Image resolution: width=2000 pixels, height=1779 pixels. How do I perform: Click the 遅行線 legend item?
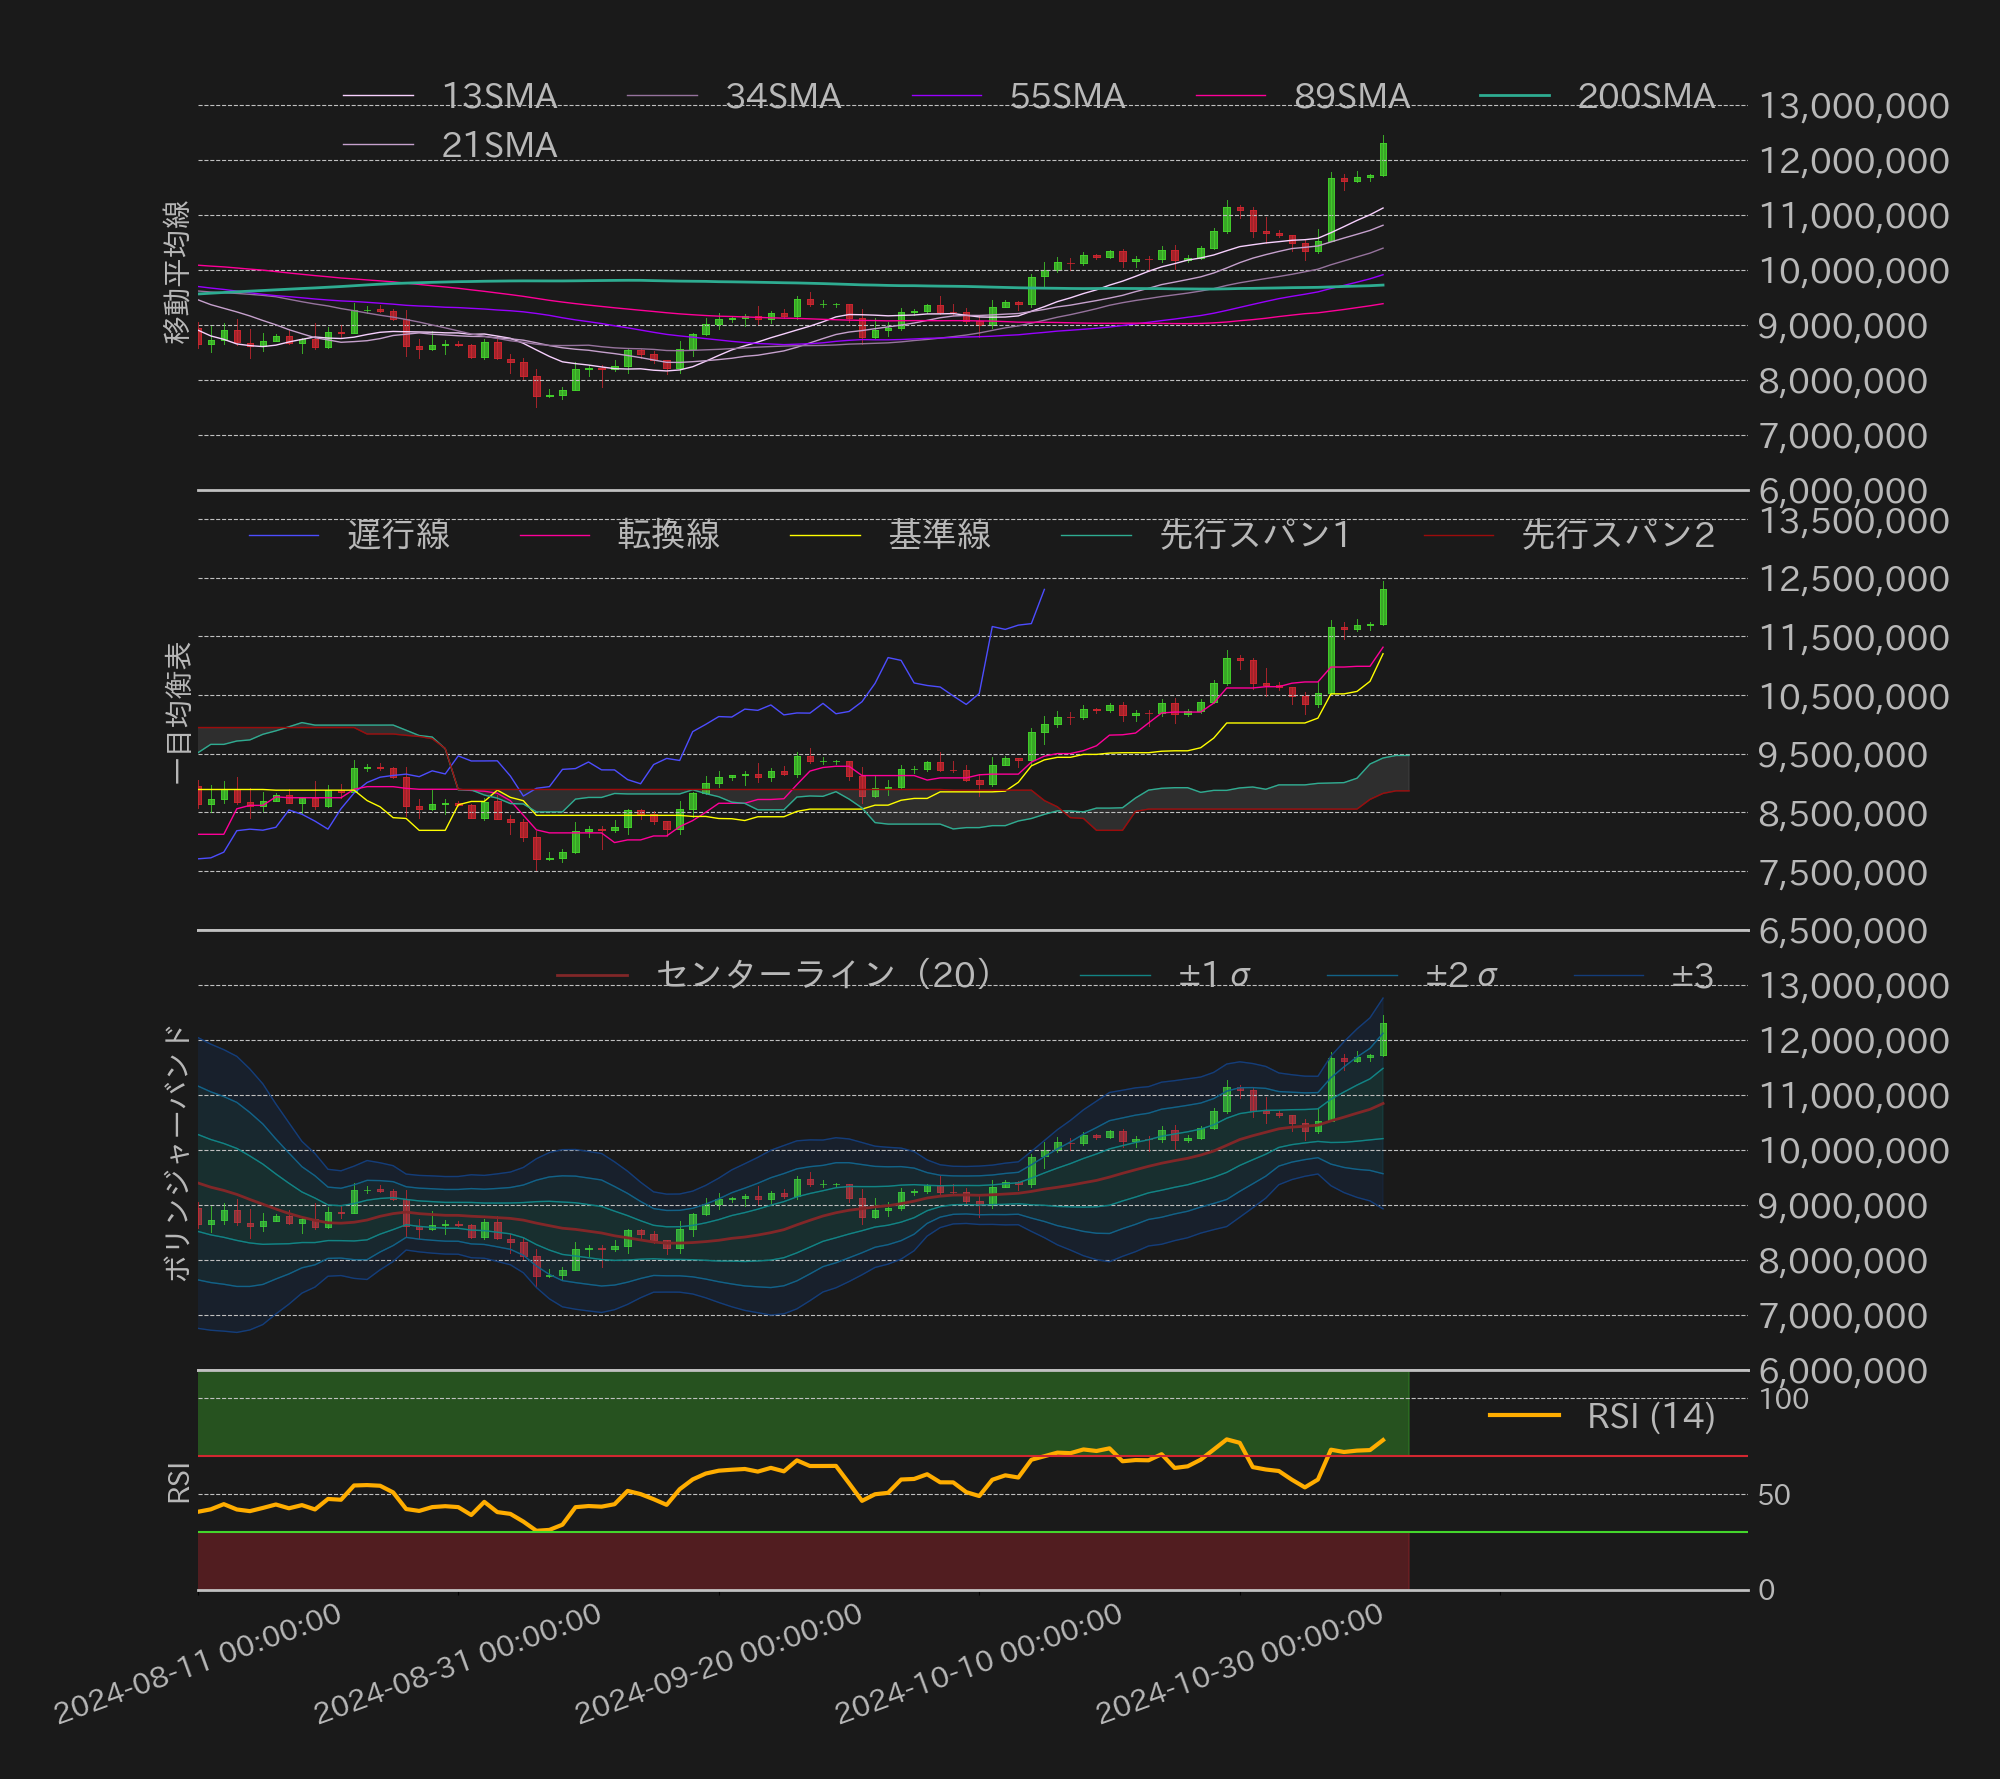pos(398,535)
